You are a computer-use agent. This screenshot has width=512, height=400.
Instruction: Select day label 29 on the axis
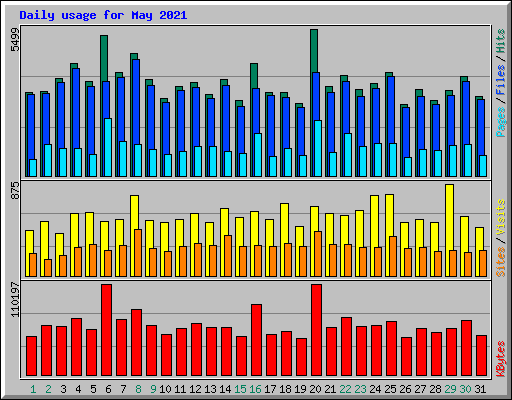point(450,389)
